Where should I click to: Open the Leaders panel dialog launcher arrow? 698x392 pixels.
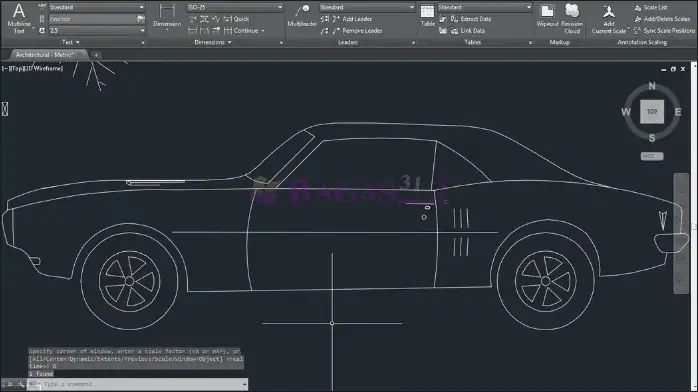(x=414, y=43)
